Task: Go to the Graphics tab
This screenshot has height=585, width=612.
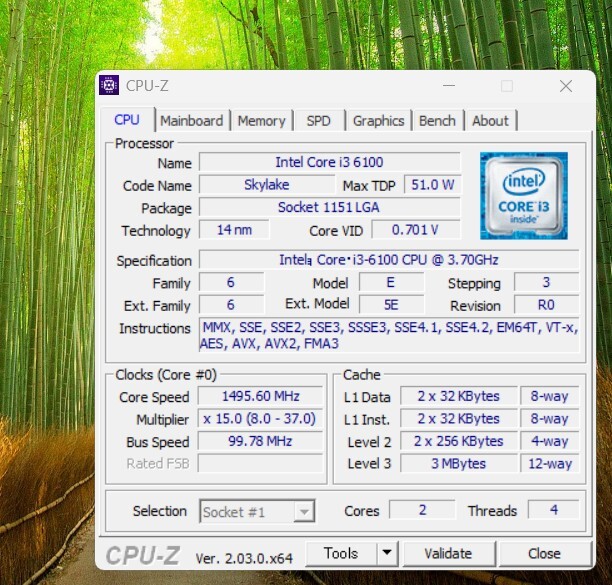Action: (378, 121)
